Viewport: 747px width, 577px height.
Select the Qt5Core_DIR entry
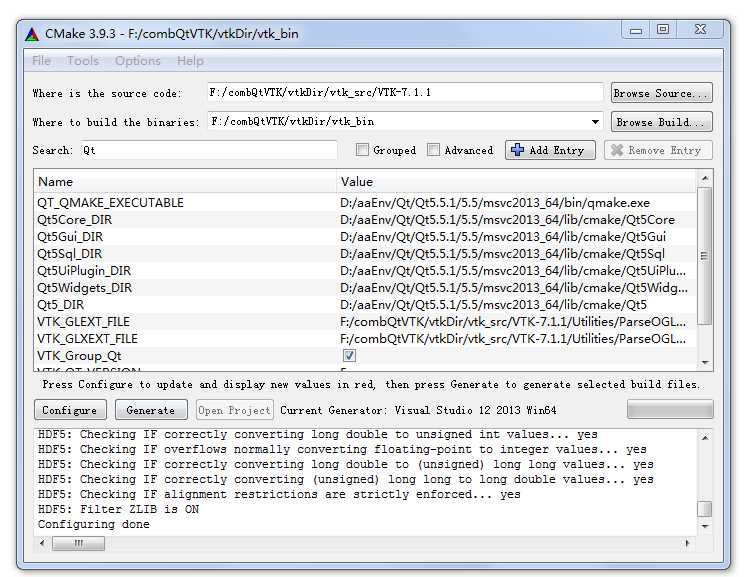point(75,220)
